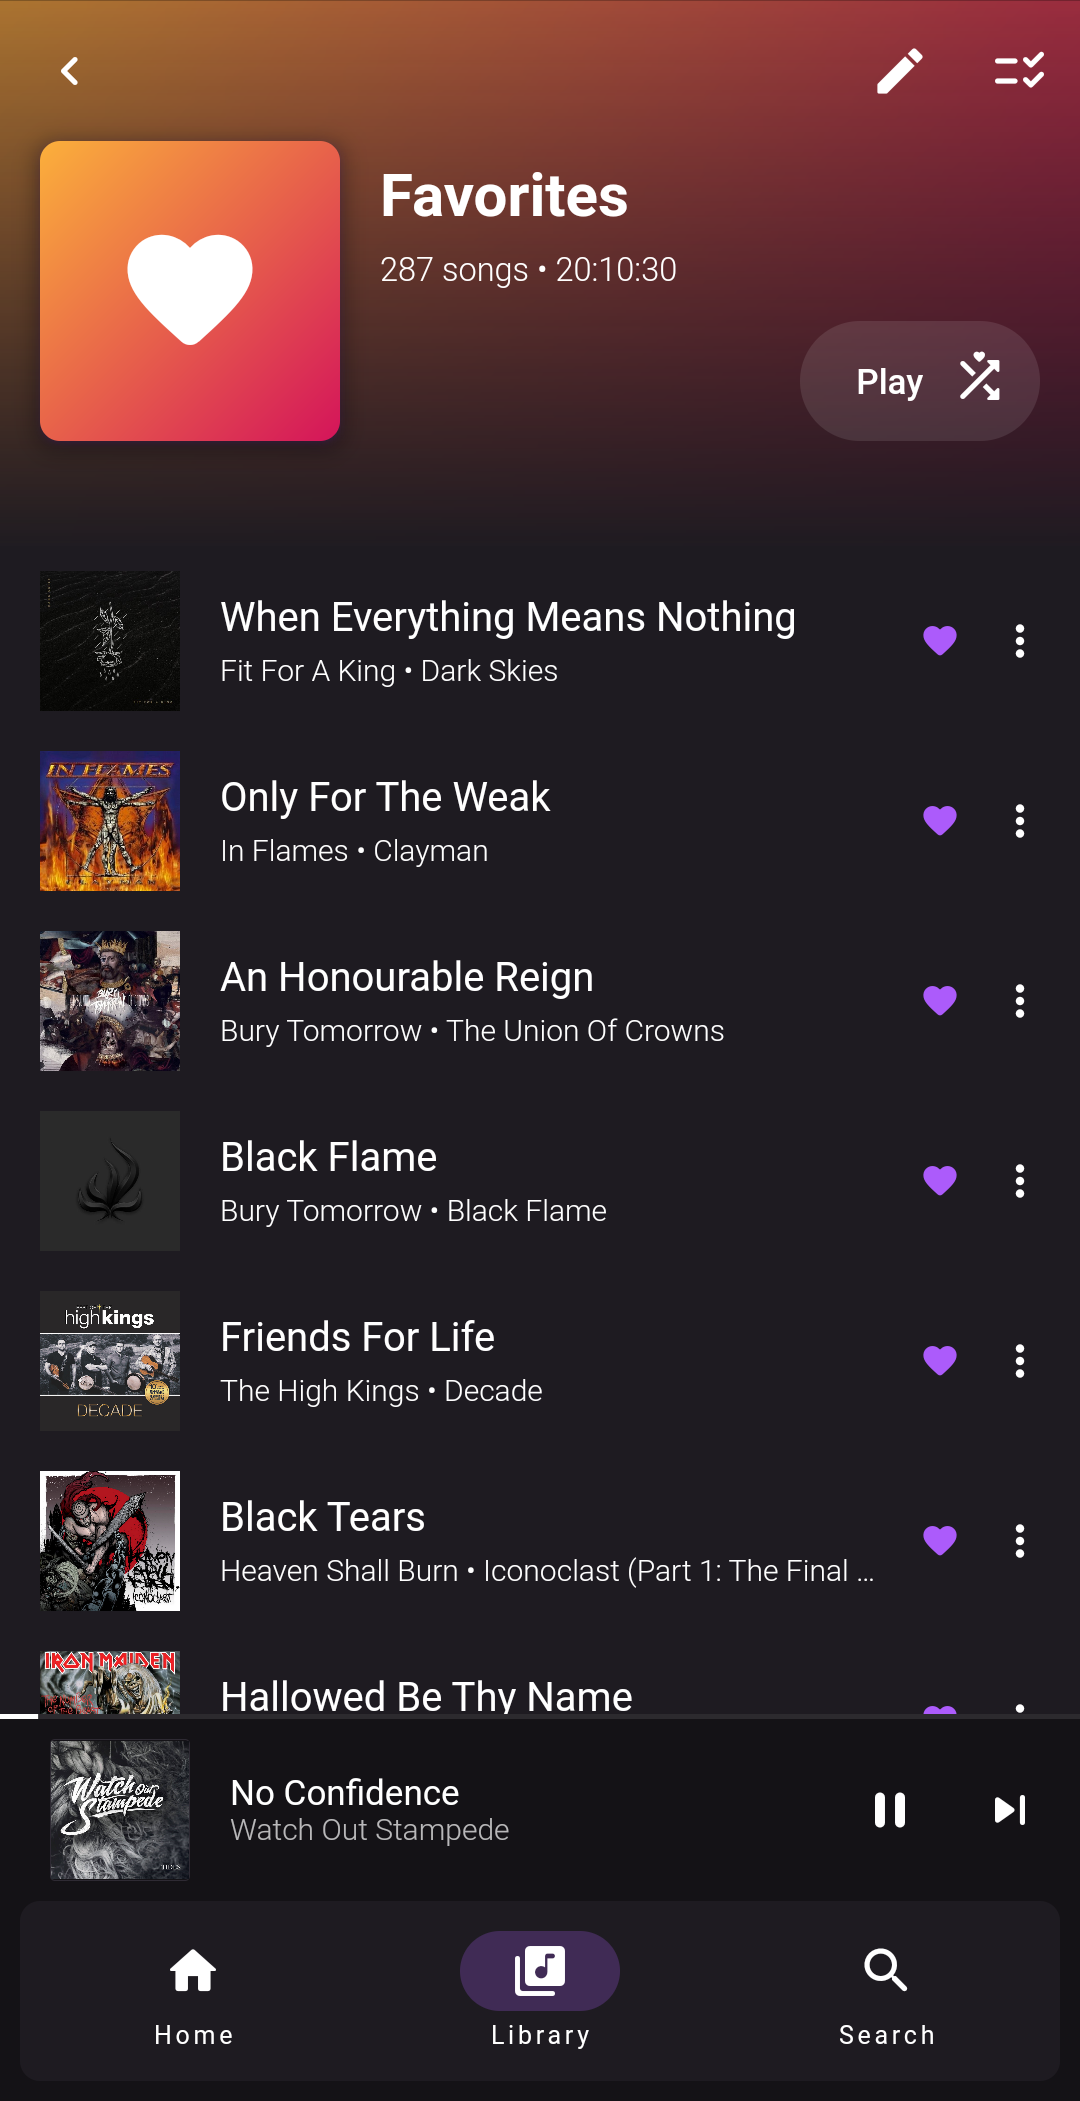Remove Black Flame from favorites via heart
Image resolution: width=1080 pixels, height=2101 pixels.
coord(939,1181)
